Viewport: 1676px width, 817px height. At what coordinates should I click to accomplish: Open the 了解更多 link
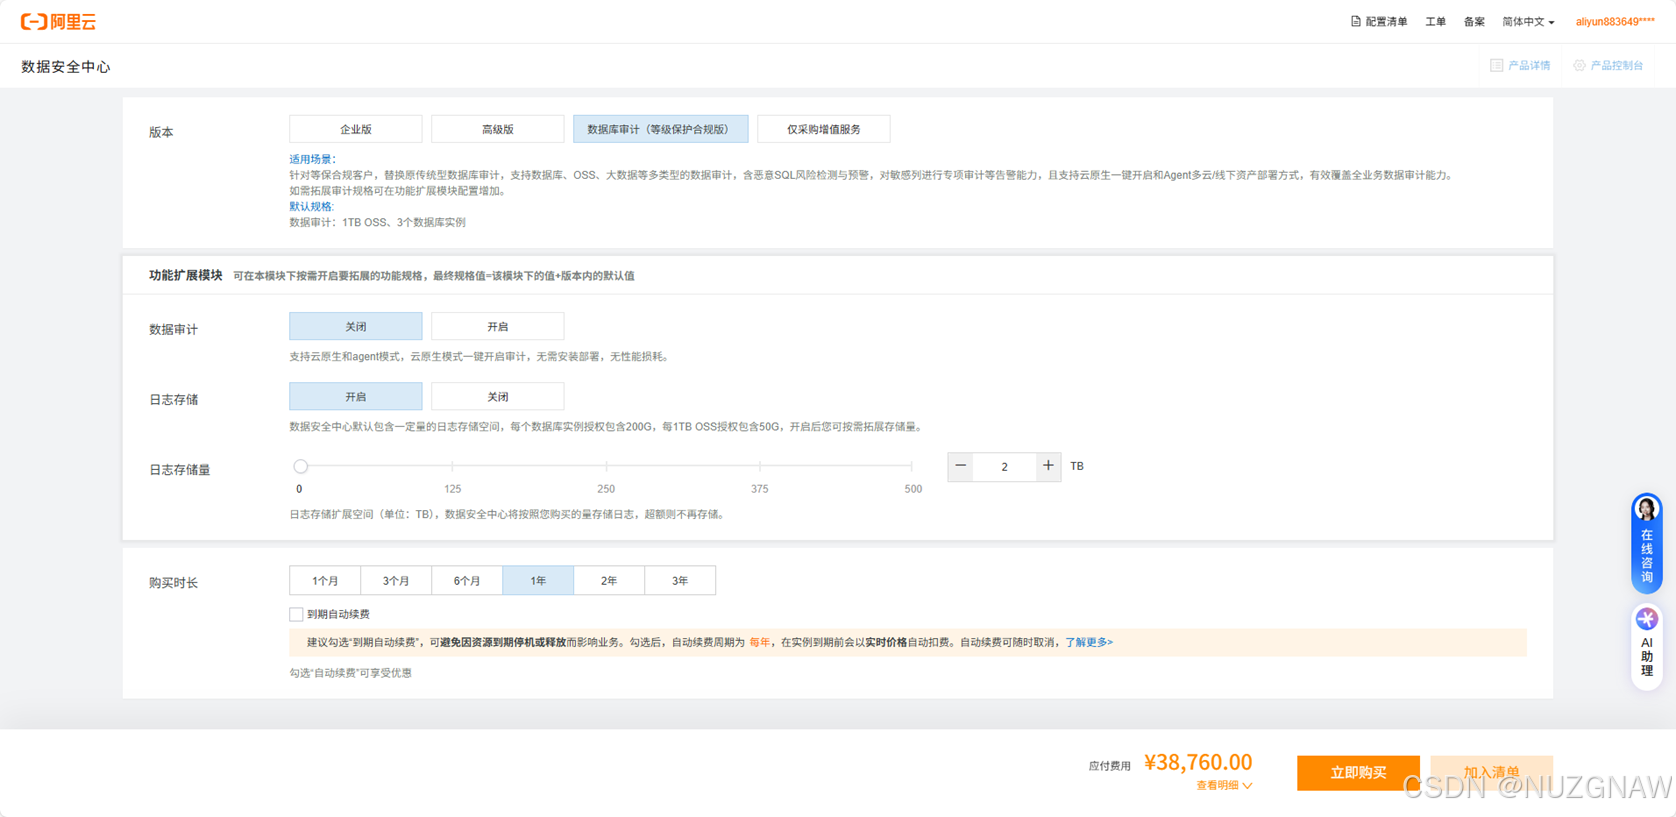pyautogui.click(x=1089, y=642)
